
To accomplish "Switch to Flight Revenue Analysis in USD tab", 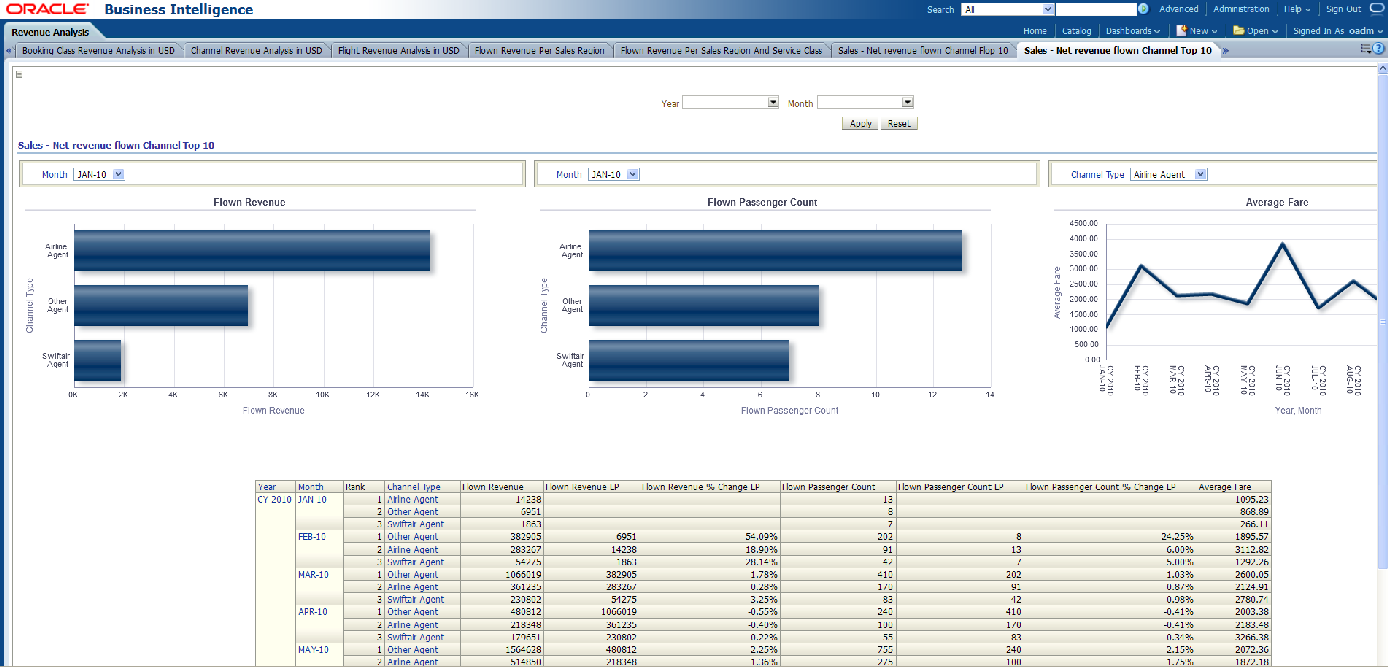I will 398,50.
